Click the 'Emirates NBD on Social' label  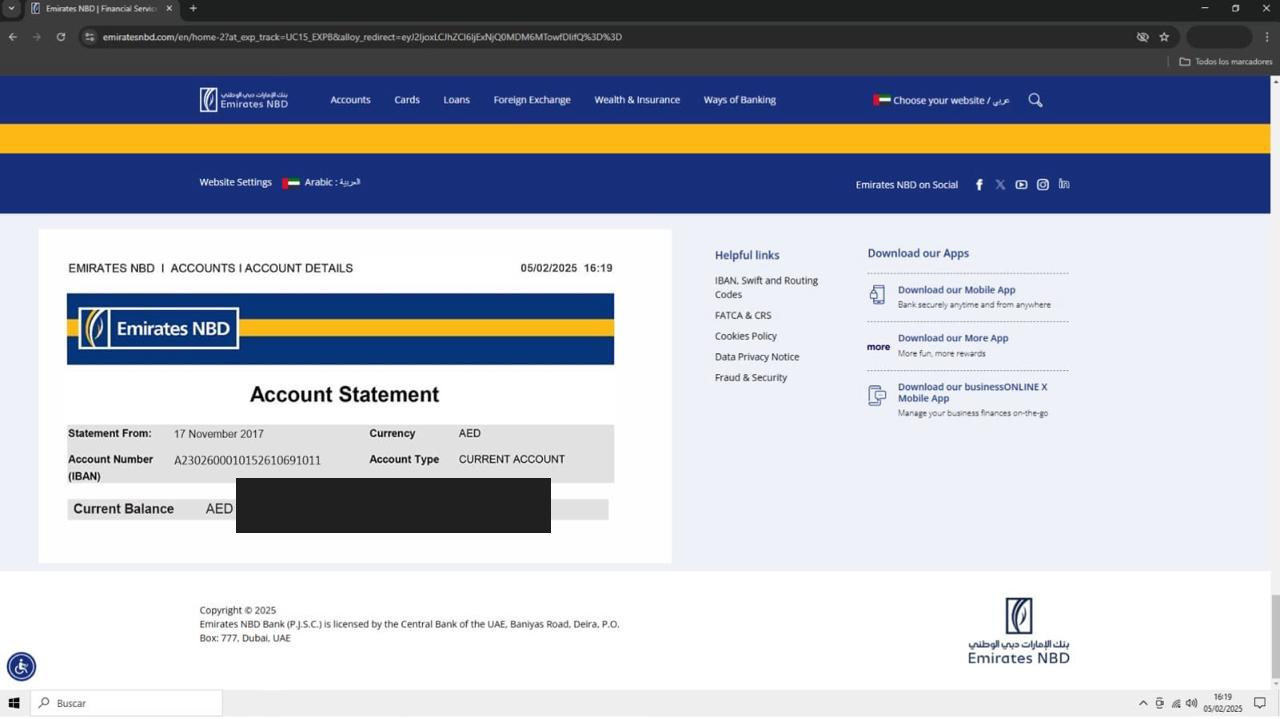pyautogui.click(x=907, y=185)
